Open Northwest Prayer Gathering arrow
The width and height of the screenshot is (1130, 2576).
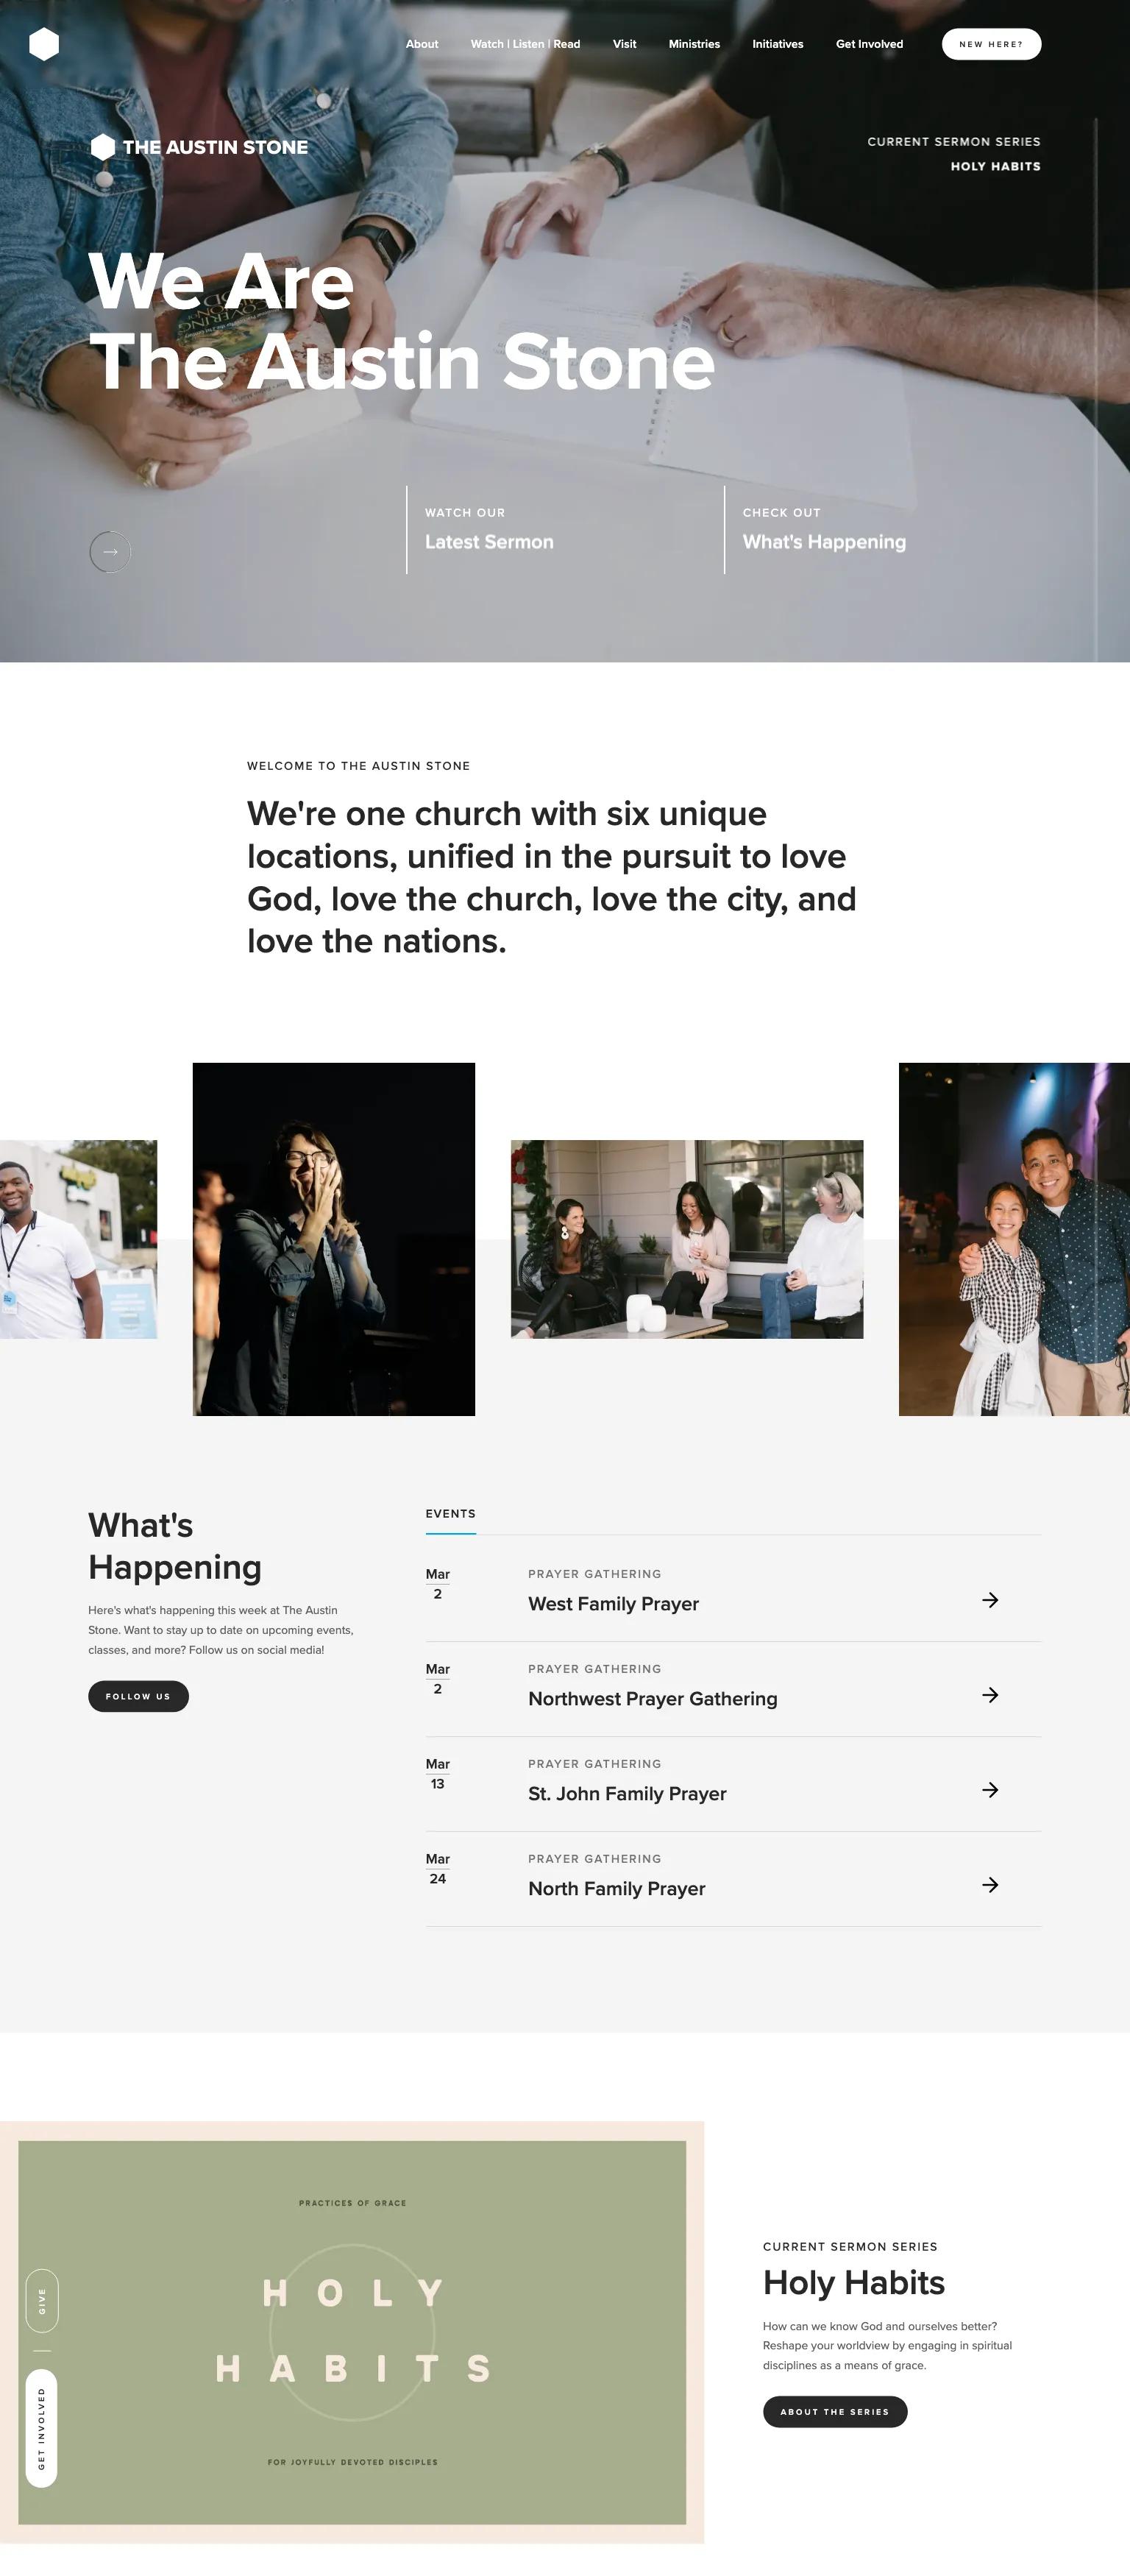tap(990, 1695)
